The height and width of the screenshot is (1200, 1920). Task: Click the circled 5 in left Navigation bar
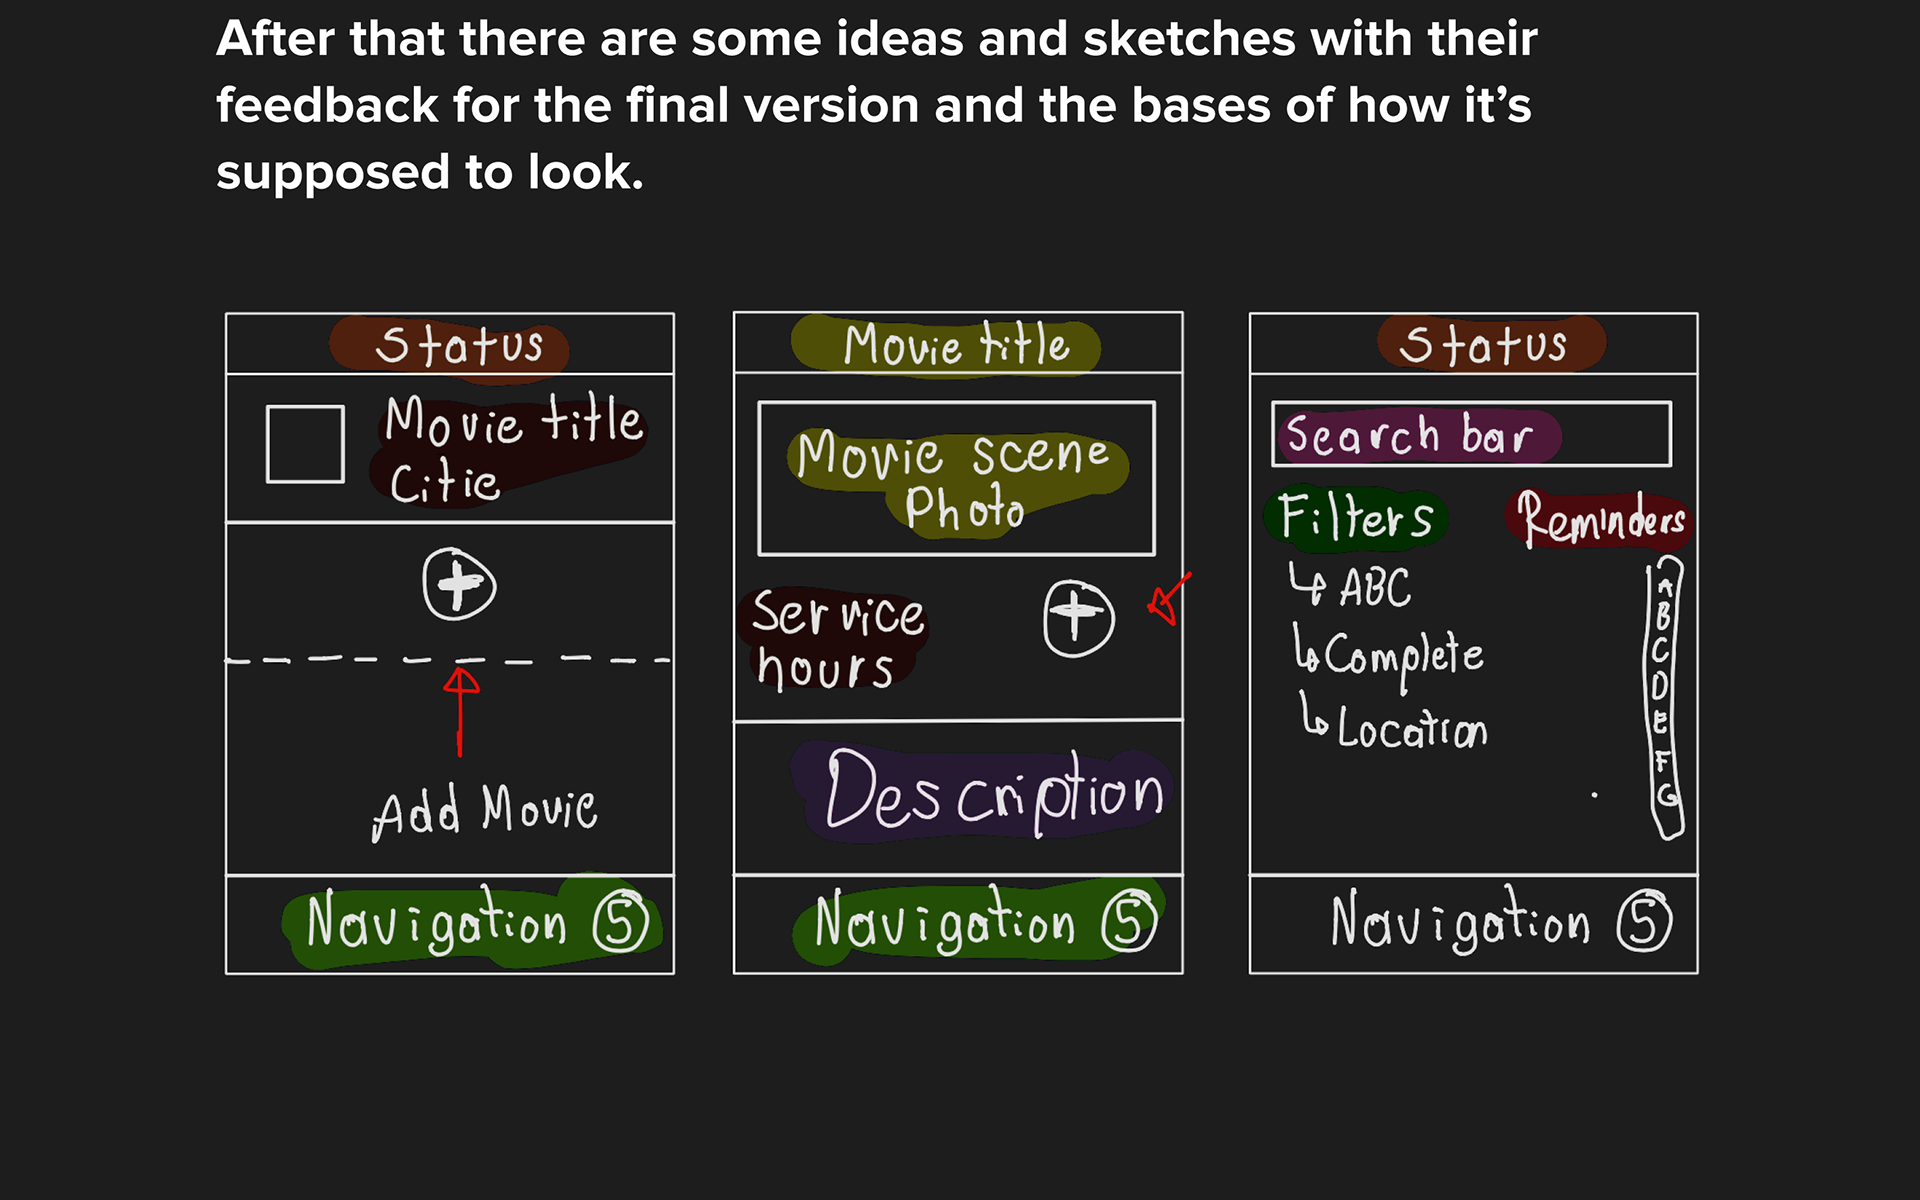pos(621,922)
